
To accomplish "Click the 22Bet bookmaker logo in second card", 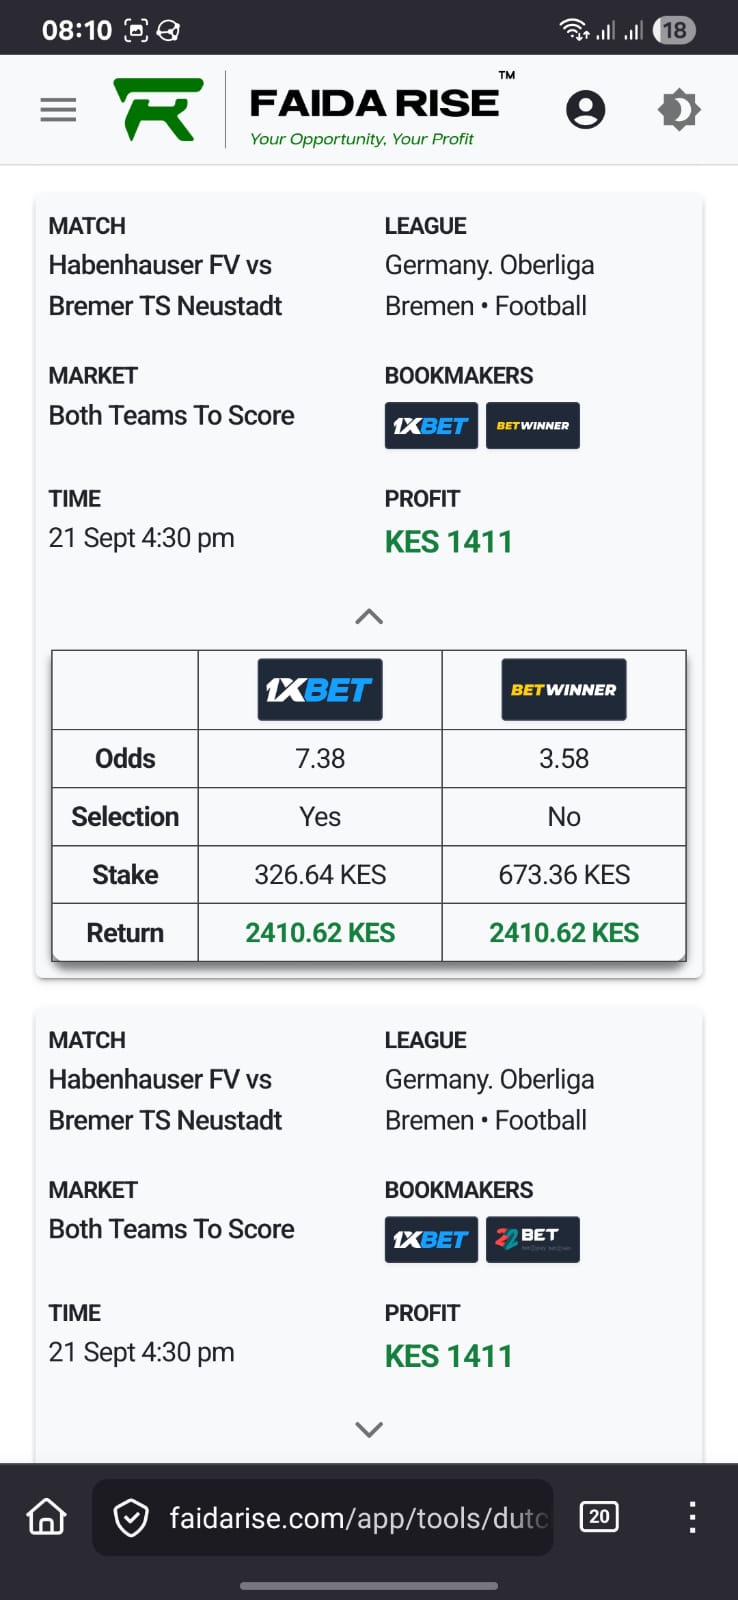I will pyautogui.click(x=533, y=1240).
